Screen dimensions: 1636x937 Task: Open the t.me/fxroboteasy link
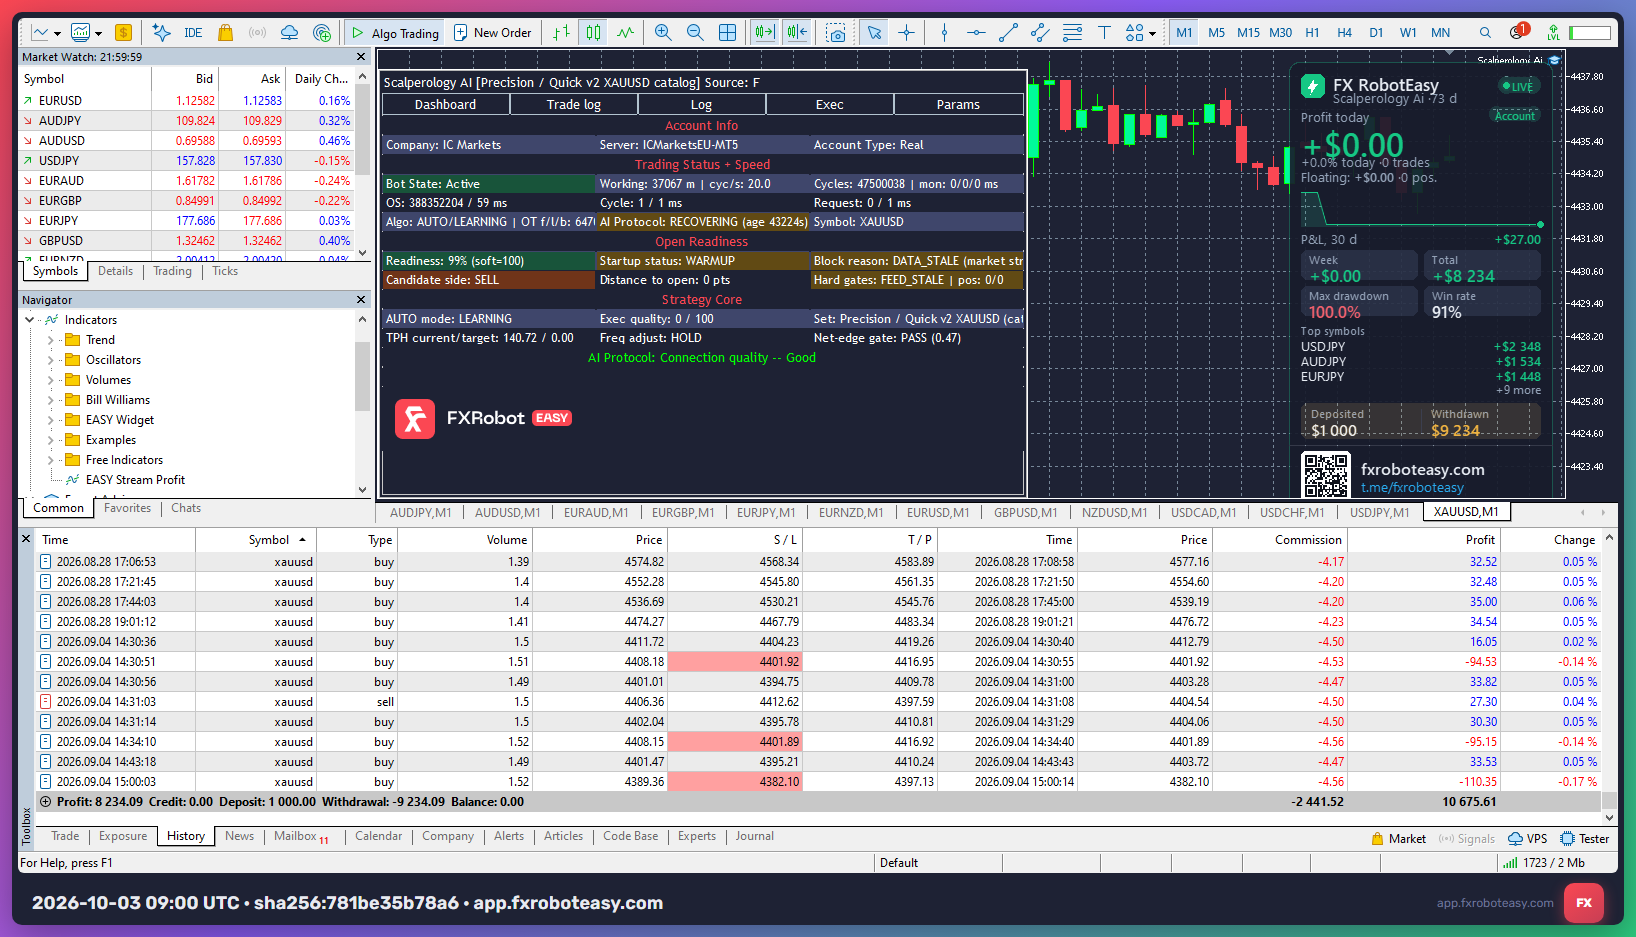tap(1412, 488)
